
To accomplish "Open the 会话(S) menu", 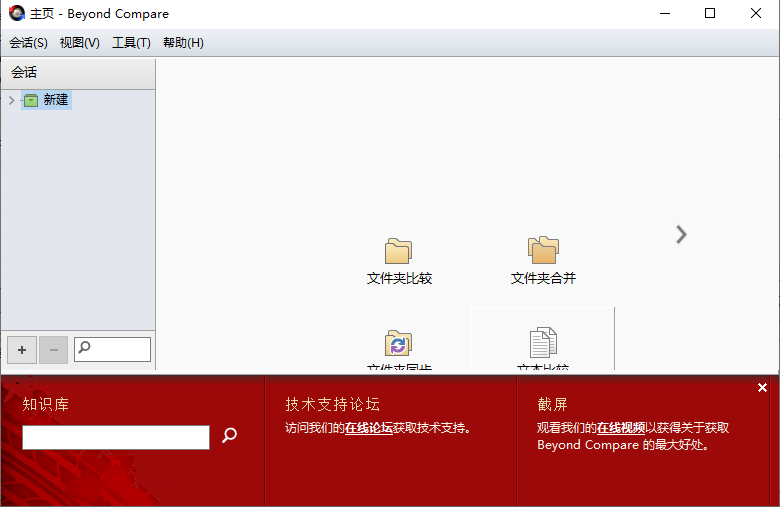I will [x=28, y=43].
